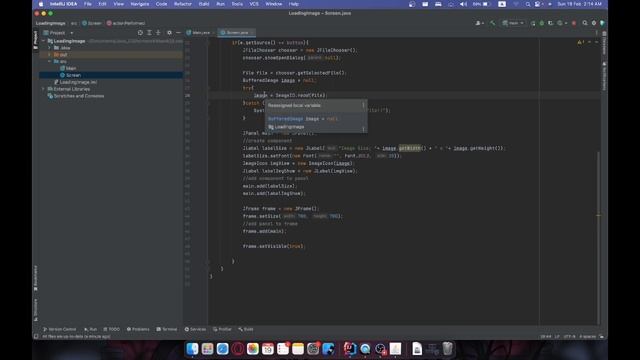Open the Refactor menu
This screenshot has width=640, height=360.
(183, 4)
